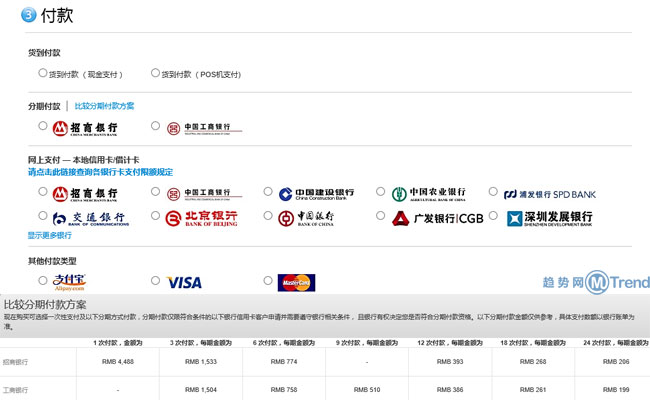Viewport: 650px width, 400px height.
Task: Select 中国建设银行 radio button
Action: [268, 192]
